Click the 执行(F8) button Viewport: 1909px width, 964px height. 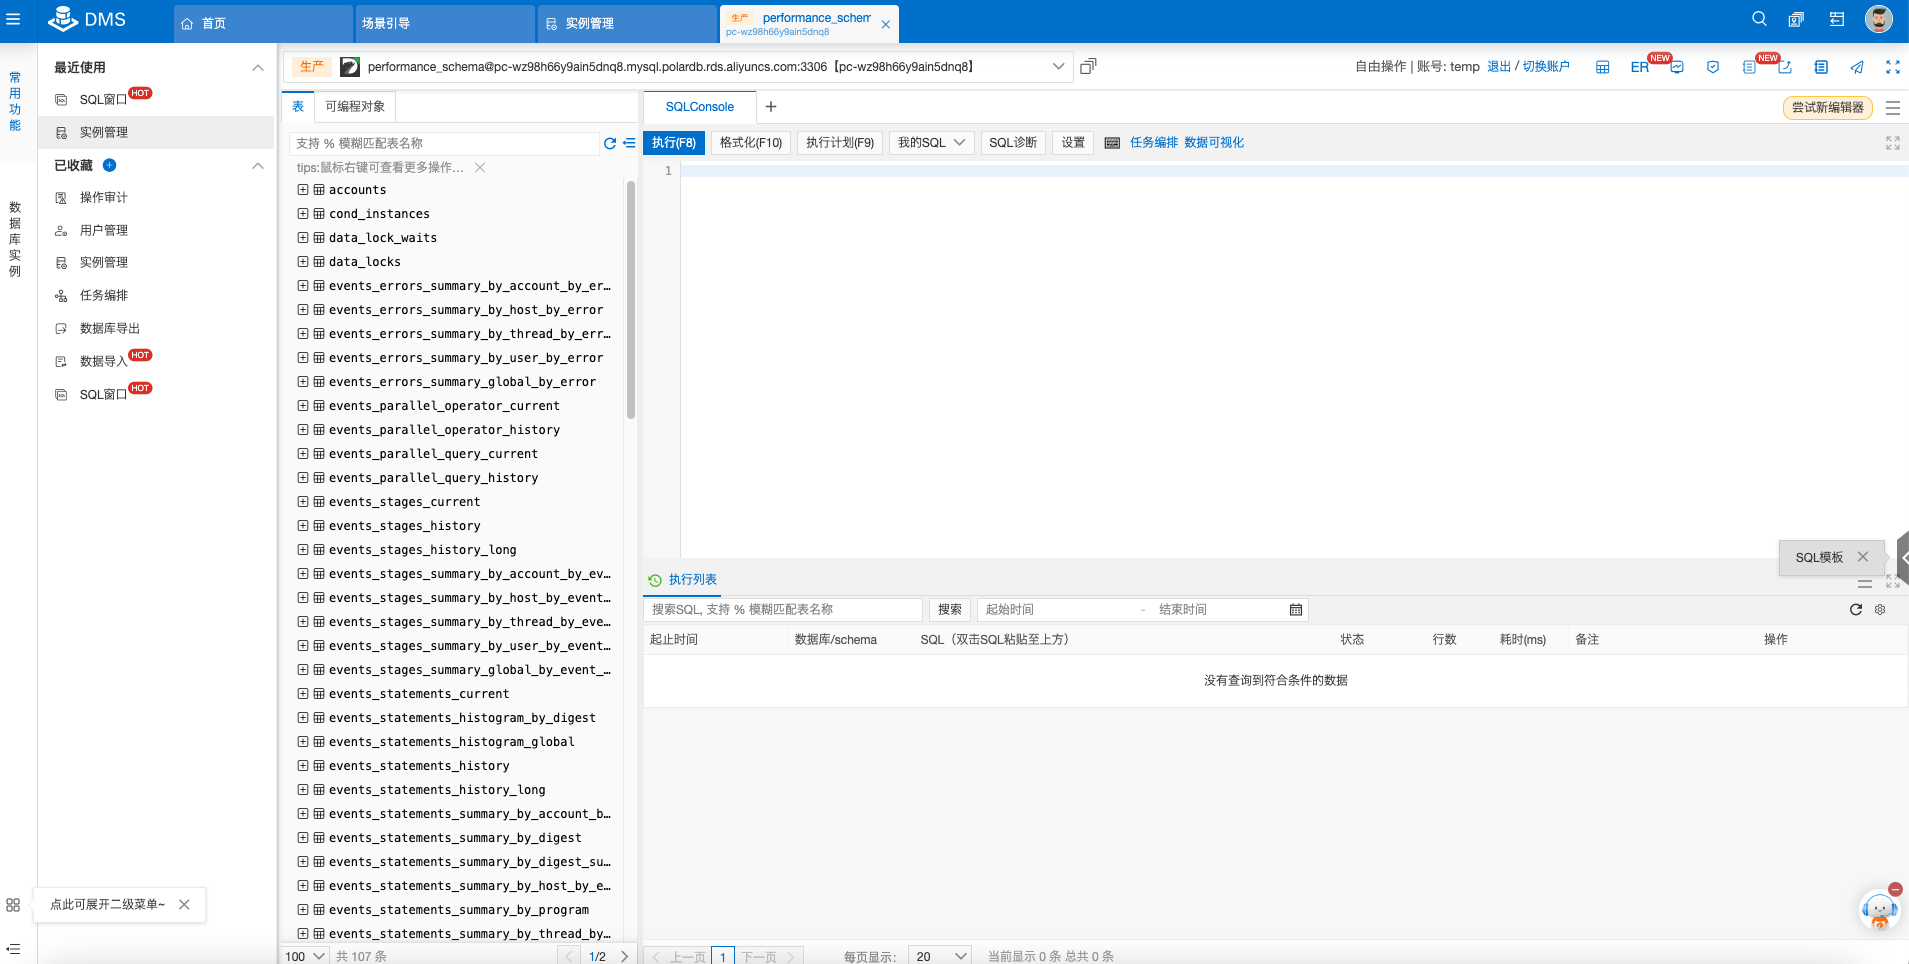674,143
